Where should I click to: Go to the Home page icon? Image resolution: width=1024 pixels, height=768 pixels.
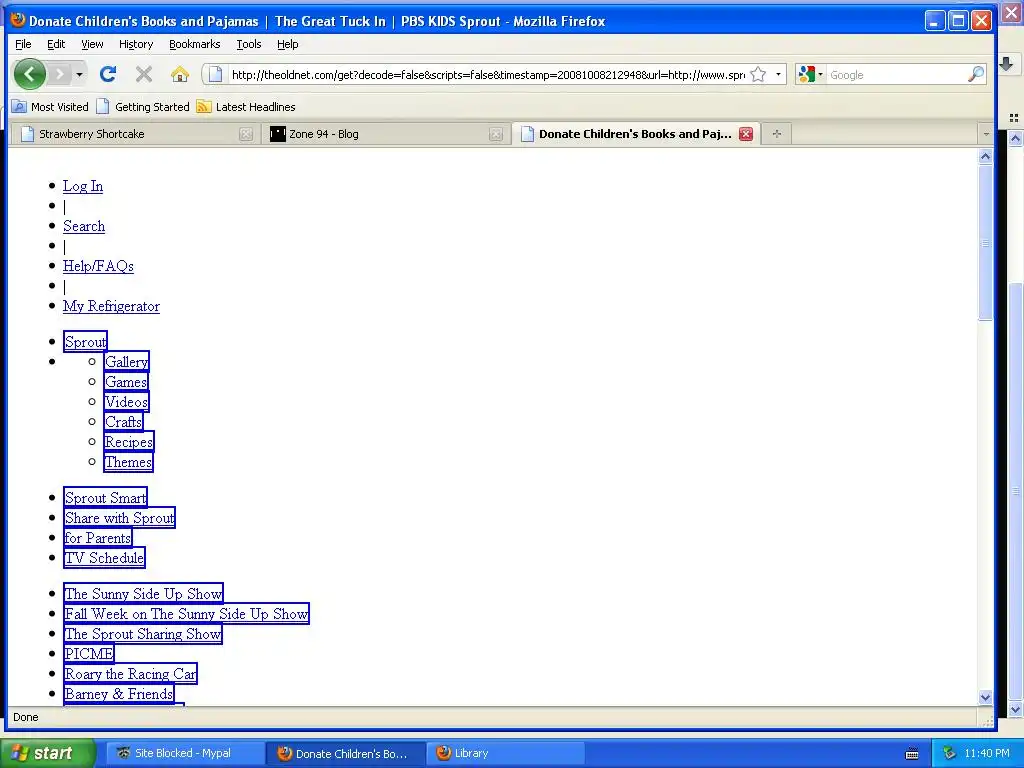pyautogui.click(x=180, y=74)
